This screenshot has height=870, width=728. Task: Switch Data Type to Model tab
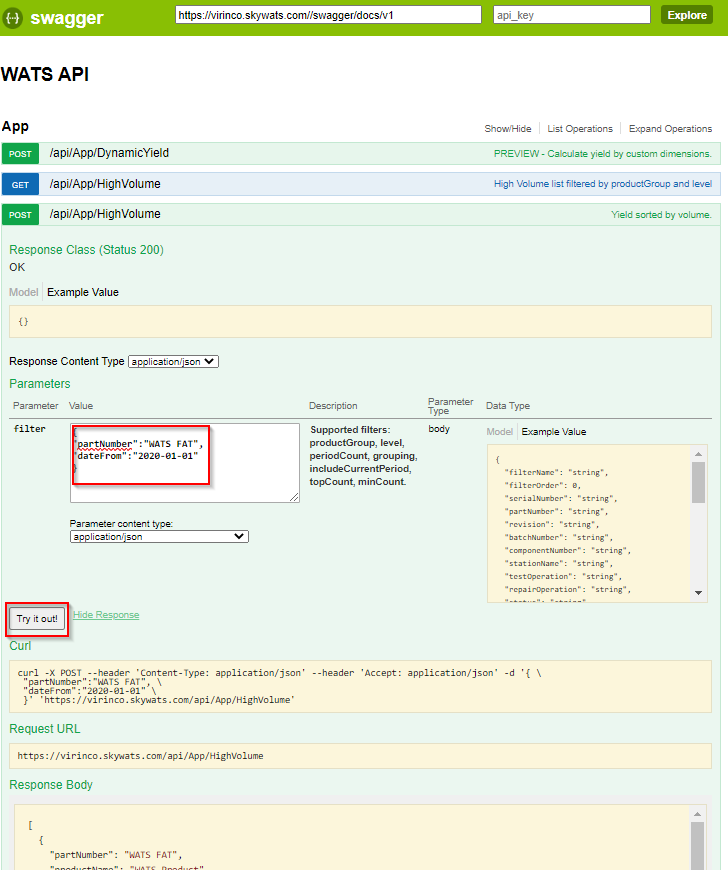pos(499,432)
